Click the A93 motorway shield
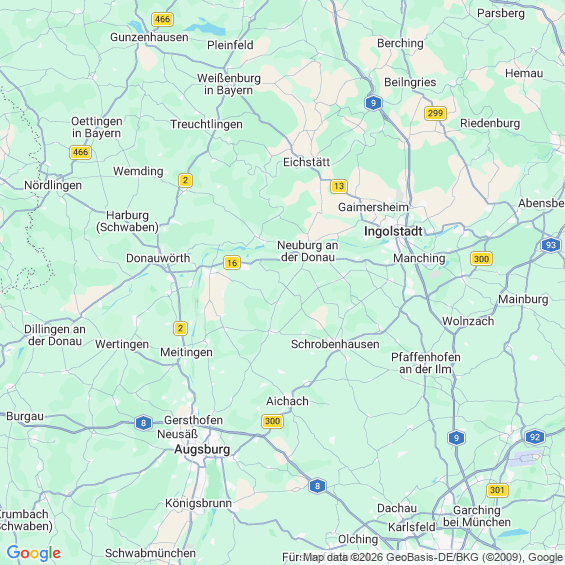Viewport: 565px width, 565px height. [551, 245]
